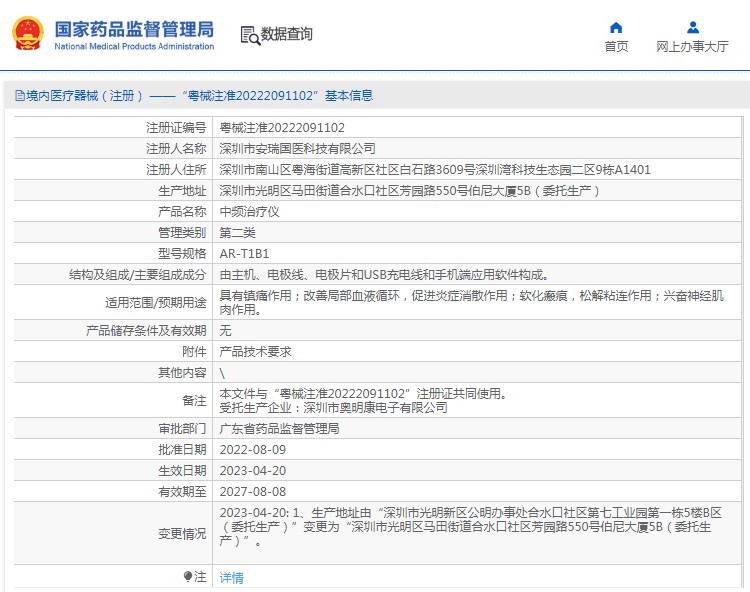Click National Medical Products Administration subtitle

134,46
